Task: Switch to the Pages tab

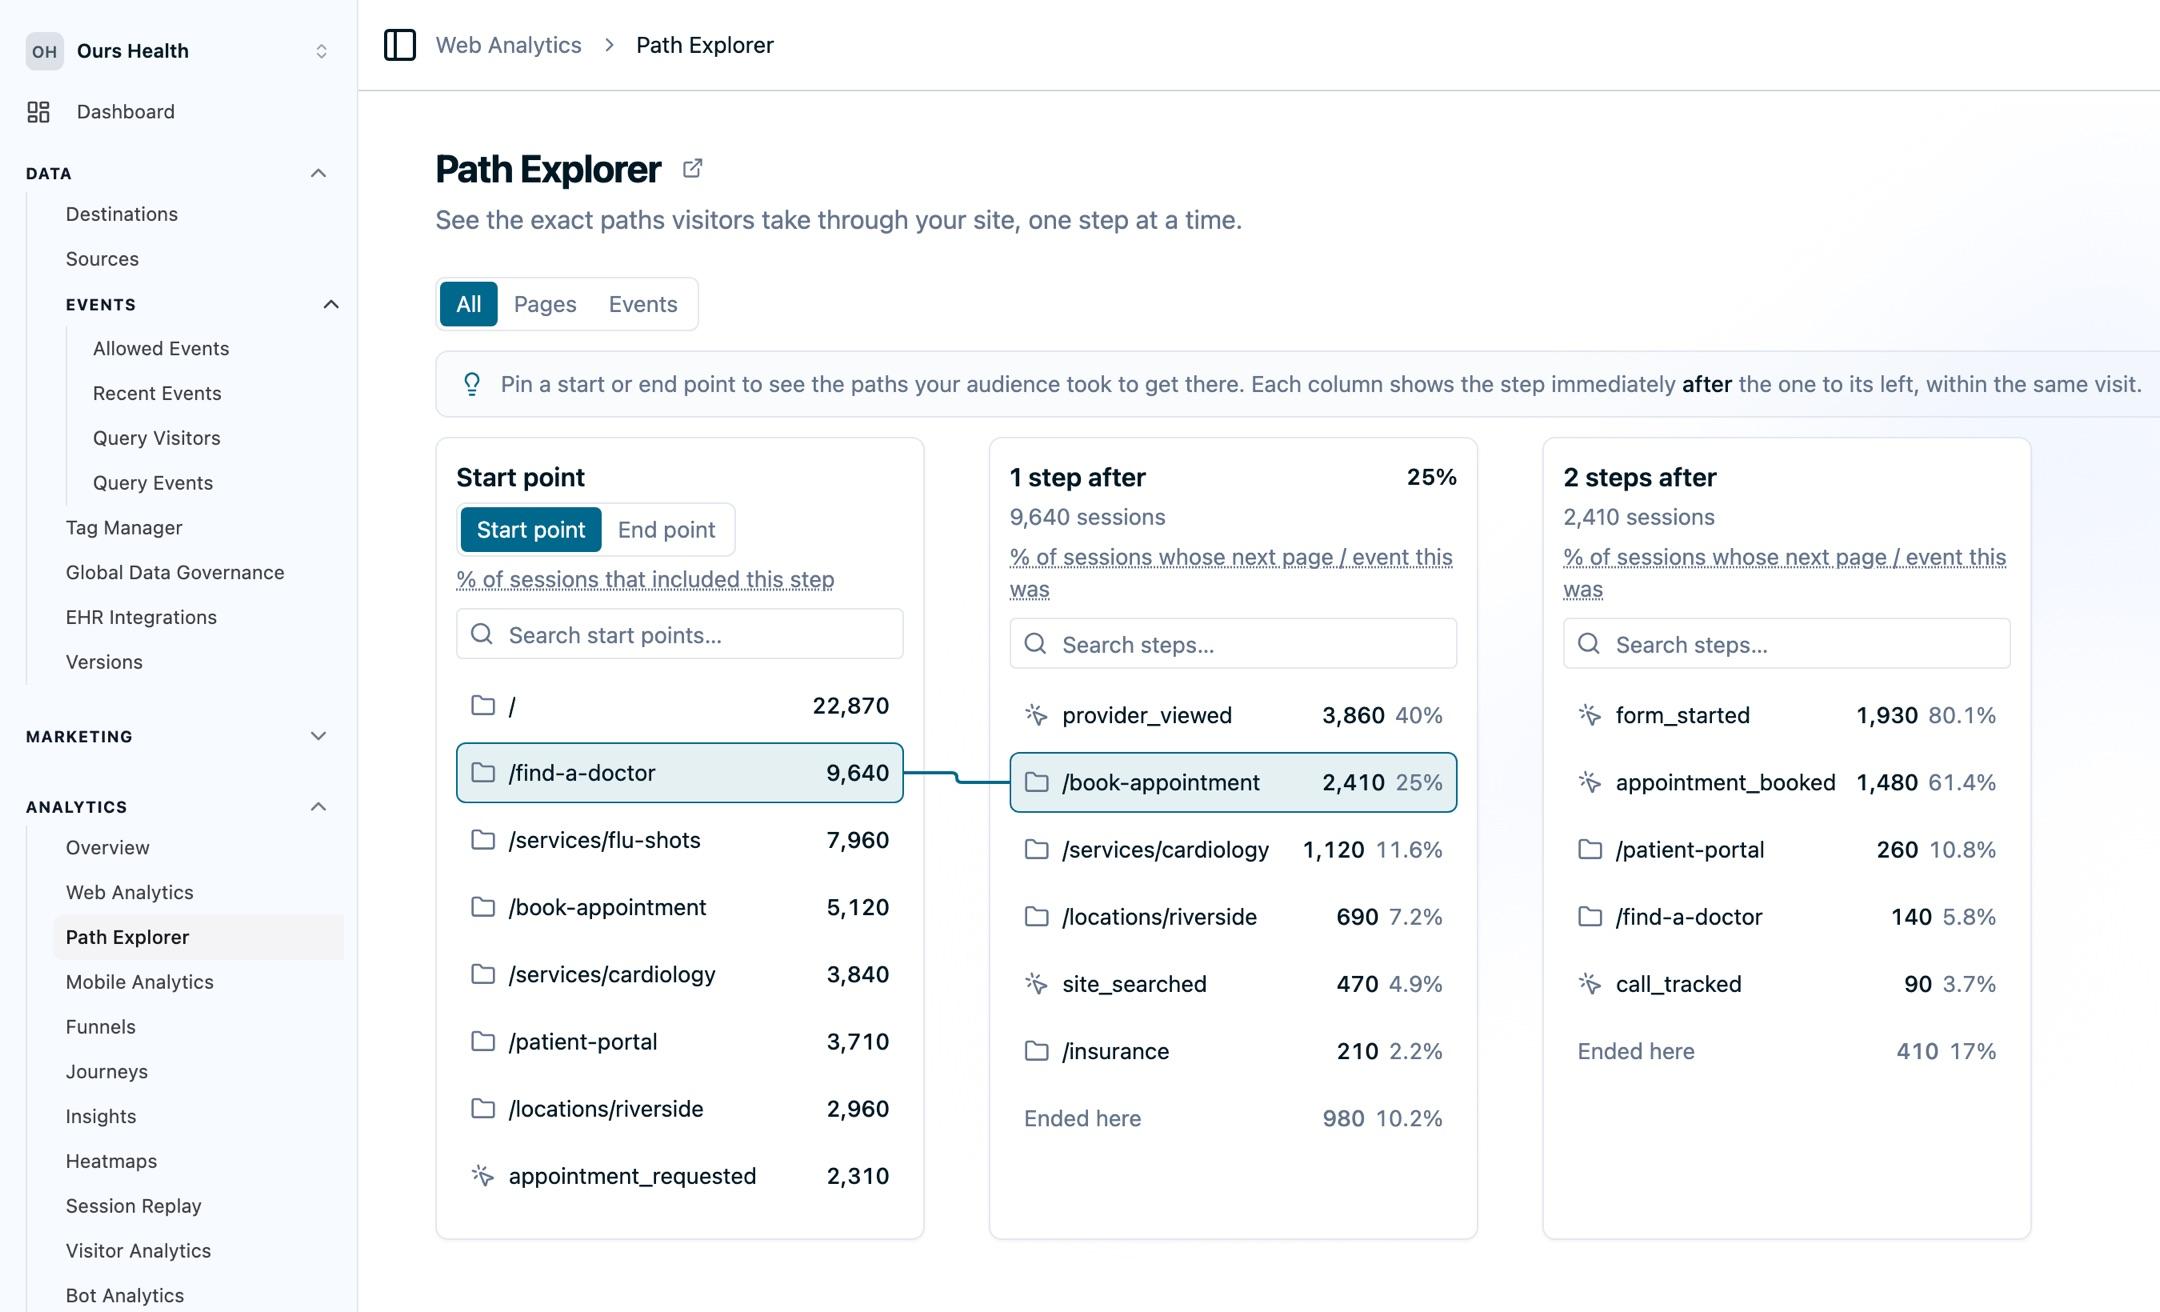Action: point(545,304)
